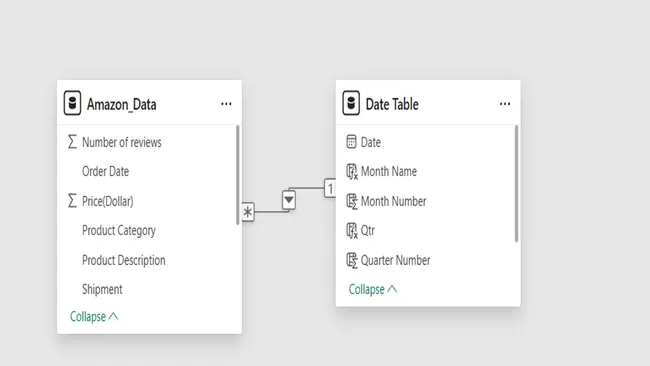The height and width of the screenshot is (366, 650).
Task: Click the many (*) cardinality marker
Action: [247, 212]
